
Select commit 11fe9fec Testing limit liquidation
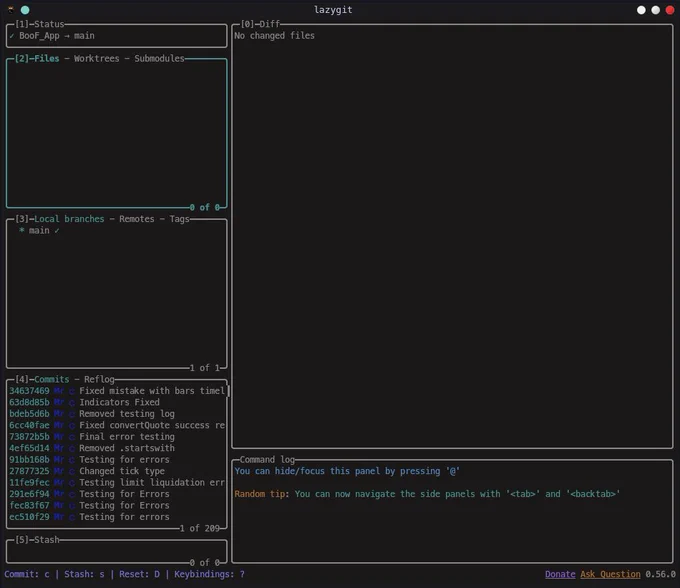(x=117, y=483)
